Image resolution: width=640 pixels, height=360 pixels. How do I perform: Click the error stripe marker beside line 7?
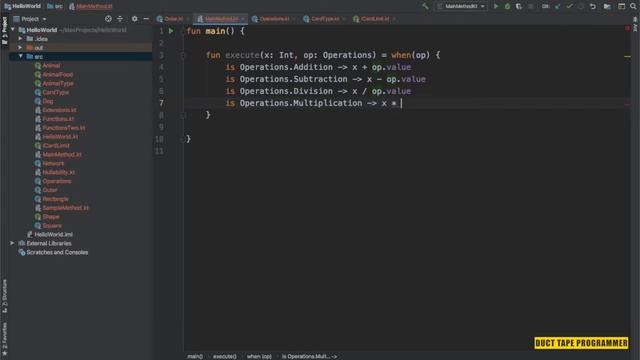pos(628,104)
